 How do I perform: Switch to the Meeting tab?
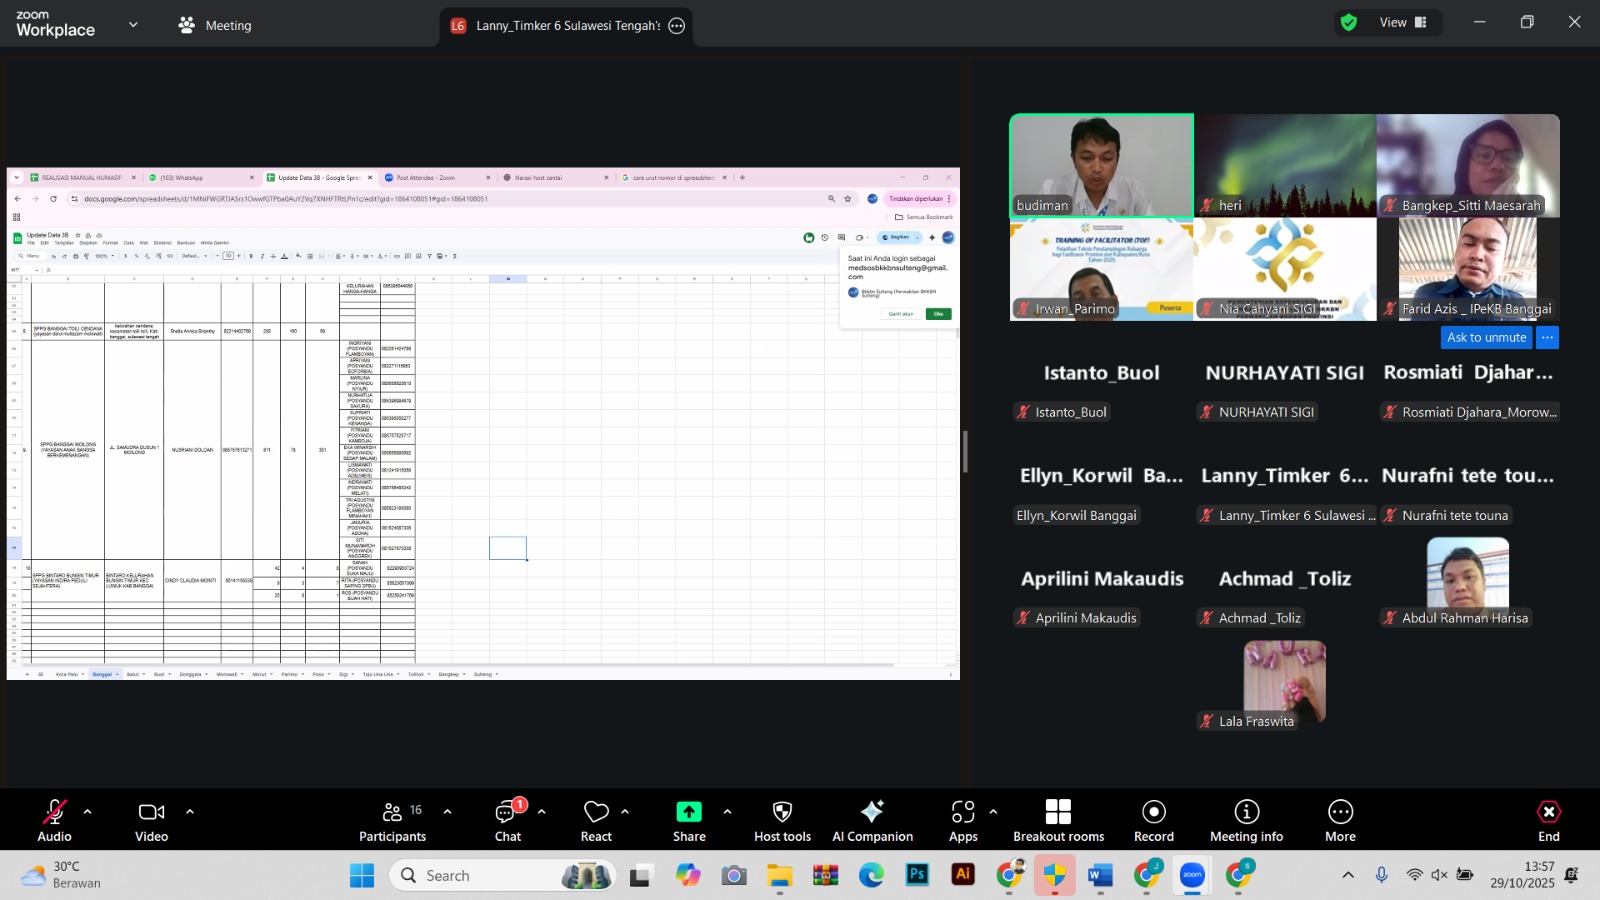pos(215,25)
